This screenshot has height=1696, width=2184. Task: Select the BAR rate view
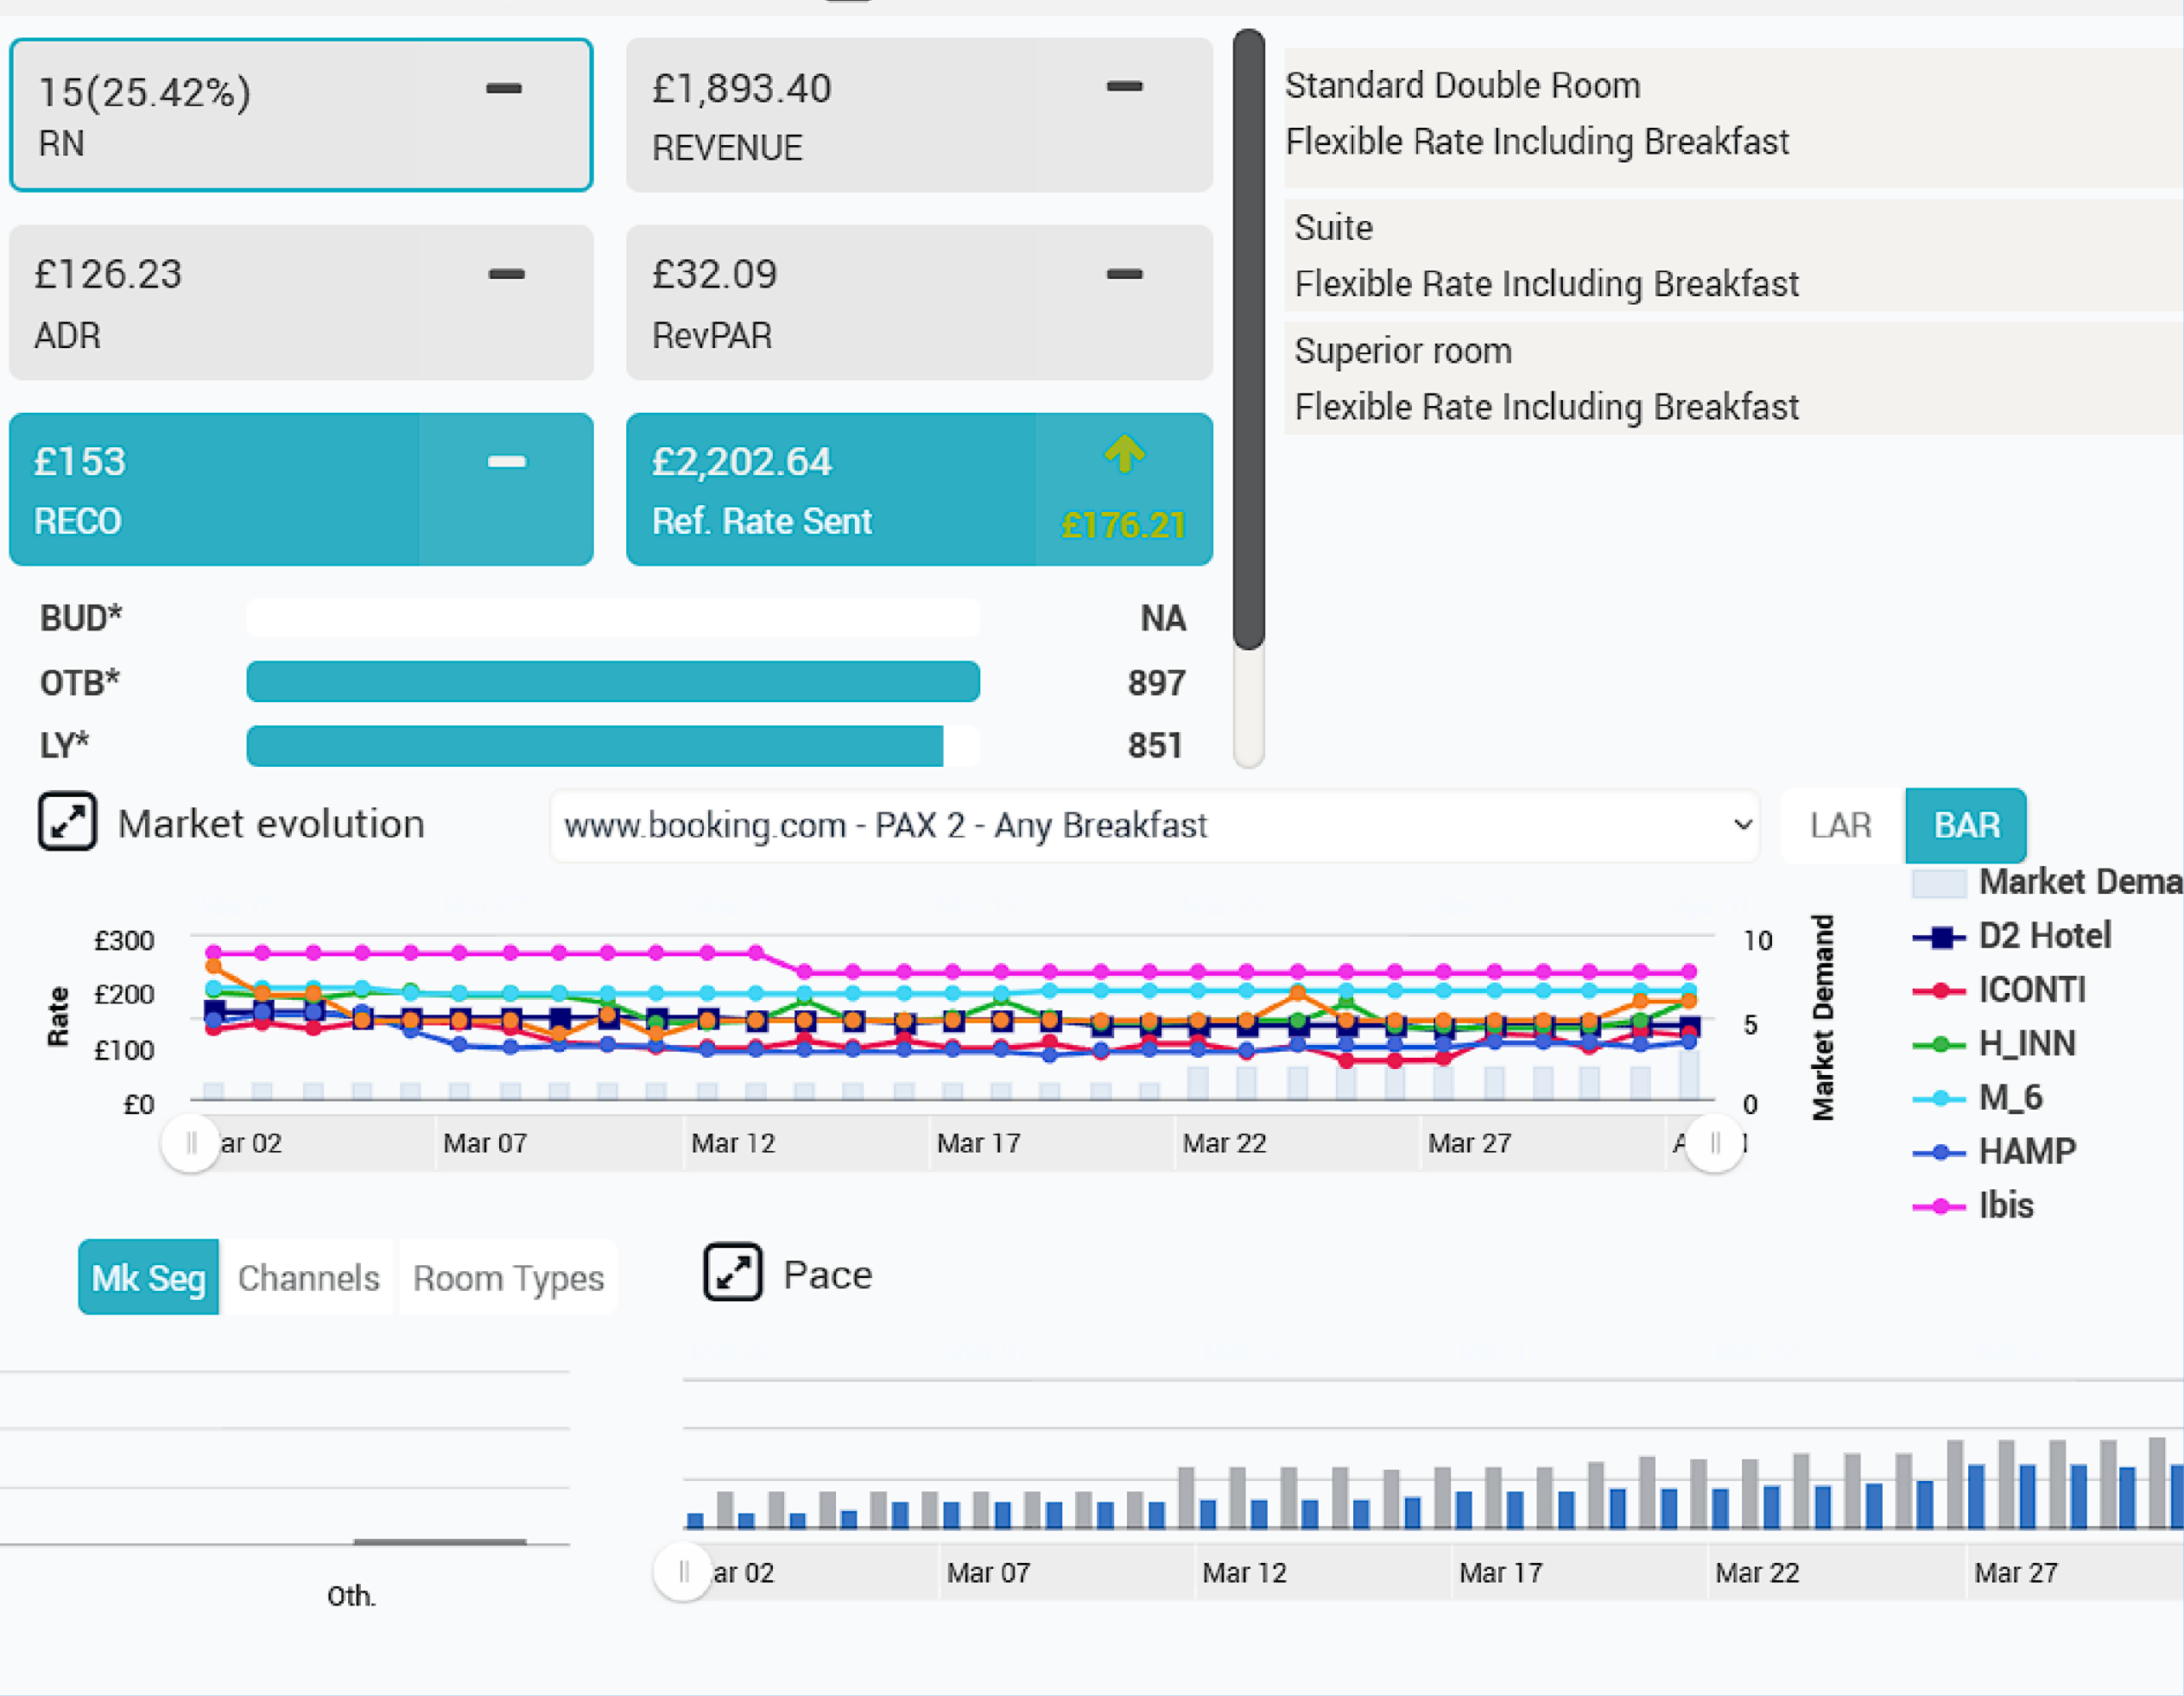tap(1966, 826)
